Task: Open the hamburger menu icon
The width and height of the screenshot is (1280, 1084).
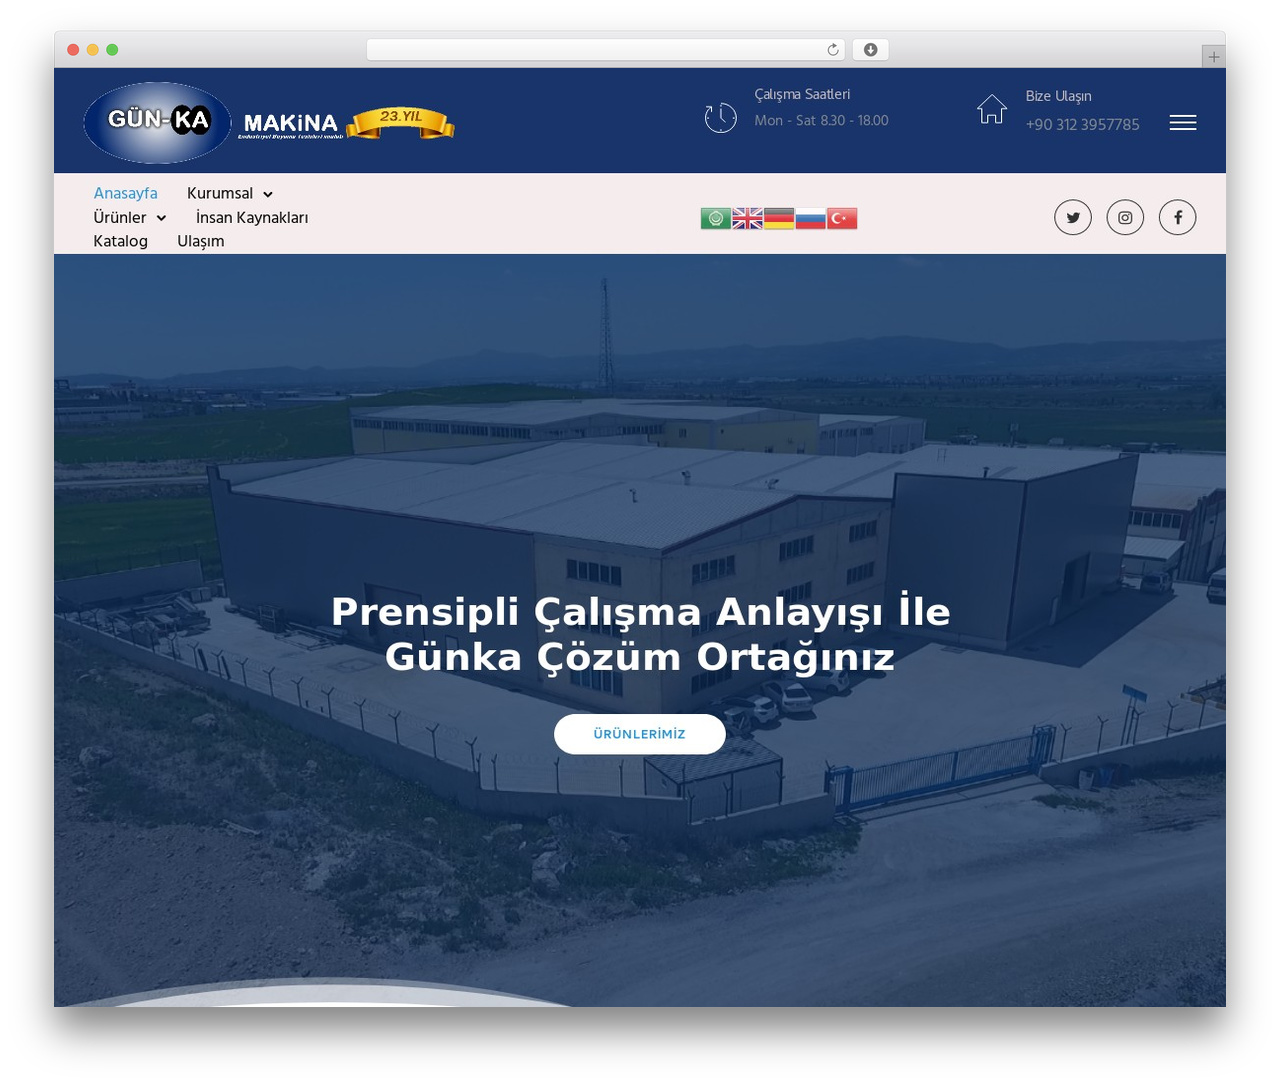Action: tap(1183, 122)
